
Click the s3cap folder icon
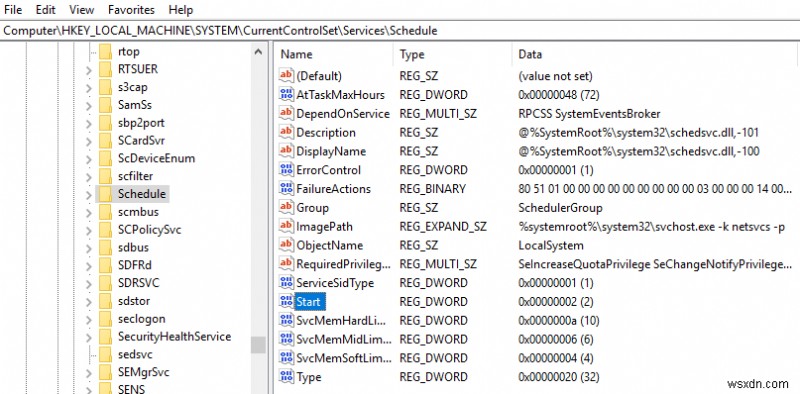[x=105, y=87]
